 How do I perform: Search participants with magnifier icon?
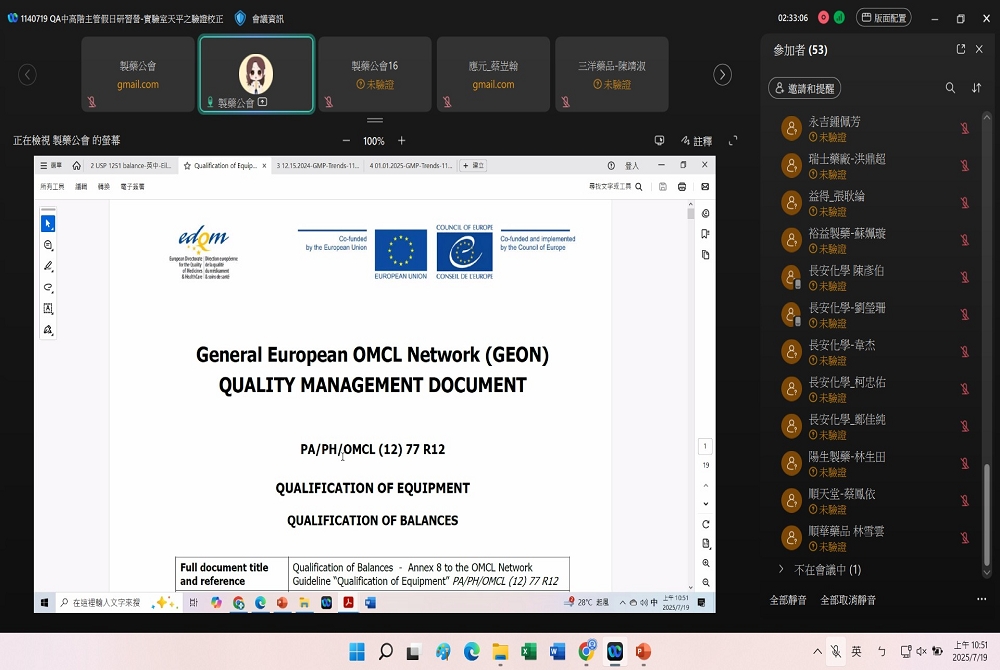(950, 88)
